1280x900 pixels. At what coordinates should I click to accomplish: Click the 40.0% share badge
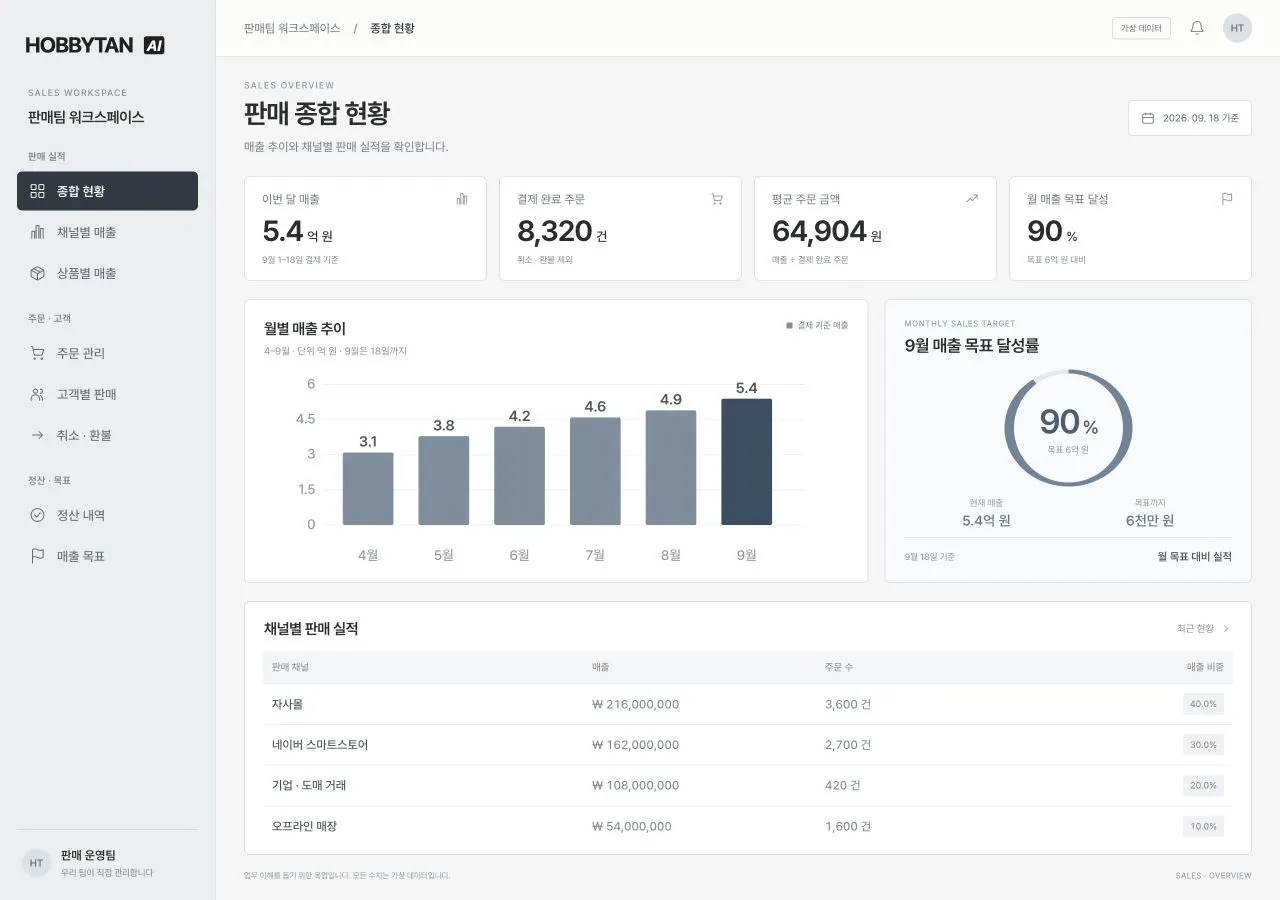point(1203,704)
